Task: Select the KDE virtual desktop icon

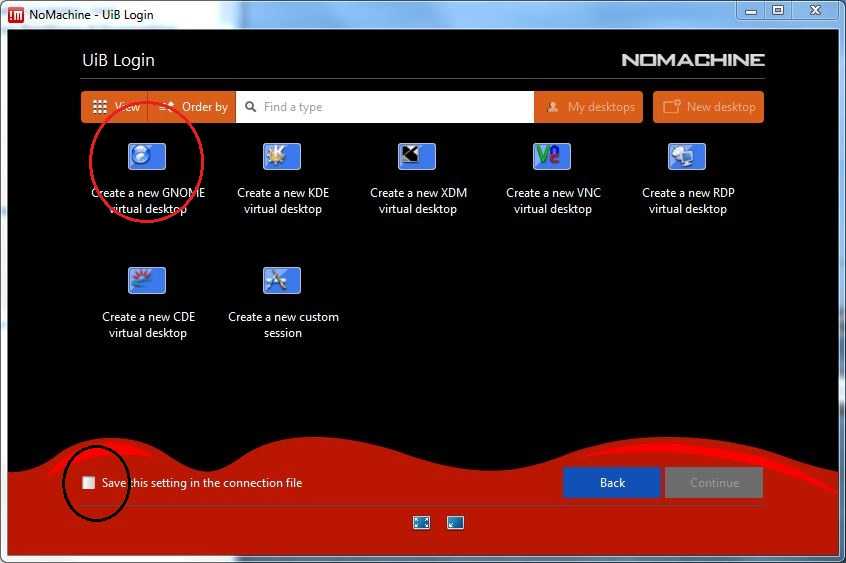Action: pos(282,157)
